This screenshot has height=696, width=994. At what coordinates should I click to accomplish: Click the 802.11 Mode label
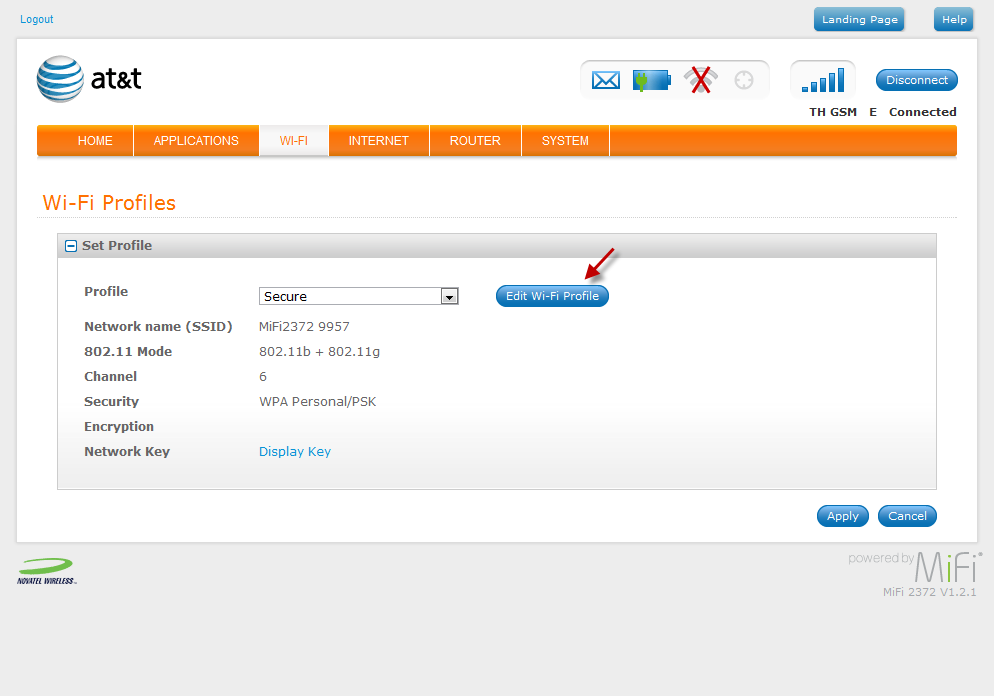click(x=128, y=352)
